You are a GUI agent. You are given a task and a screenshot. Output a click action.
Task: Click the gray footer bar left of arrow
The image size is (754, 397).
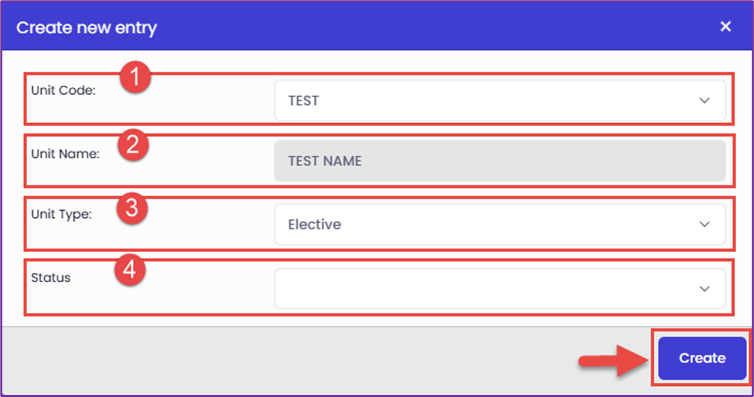pyautogui.click(x=289, y=360)
